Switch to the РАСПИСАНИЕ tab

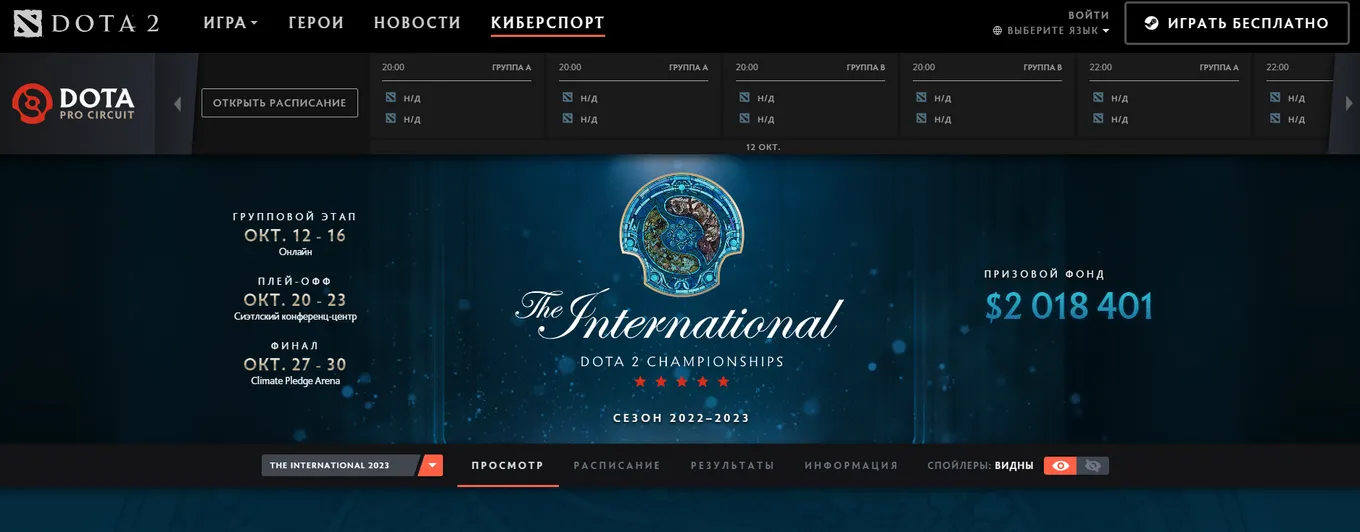pyautogui.click(x=617, y=466)
